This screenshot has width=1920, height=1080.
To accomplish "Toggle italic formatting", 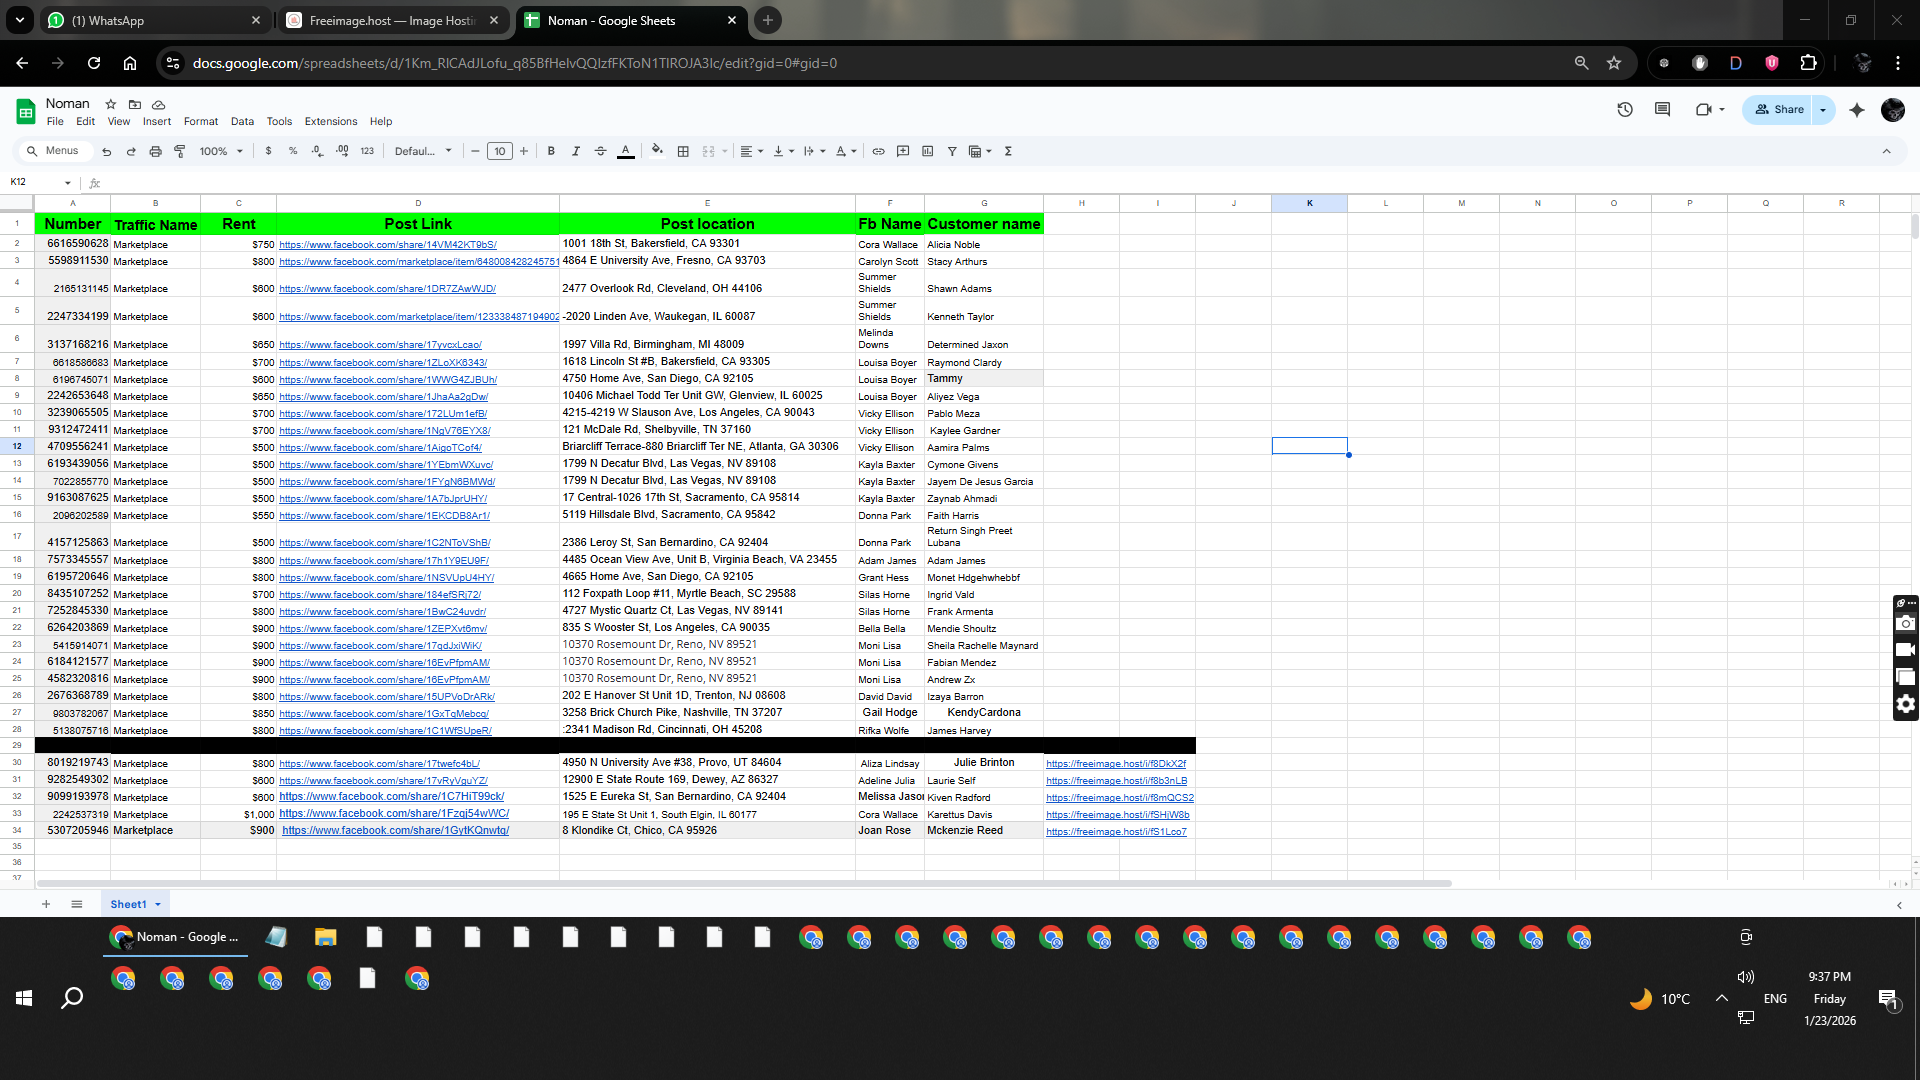I will (576, 151).
